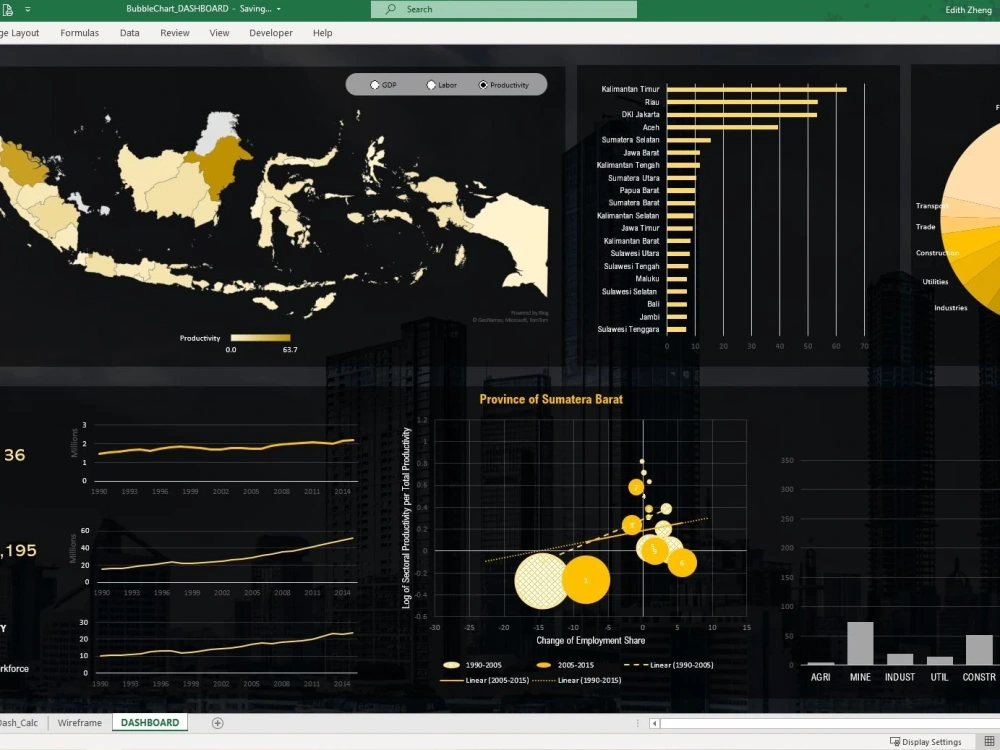Click the left scroll arrow beside the scrollbar
1000x750 pixels.
point(653,722)
